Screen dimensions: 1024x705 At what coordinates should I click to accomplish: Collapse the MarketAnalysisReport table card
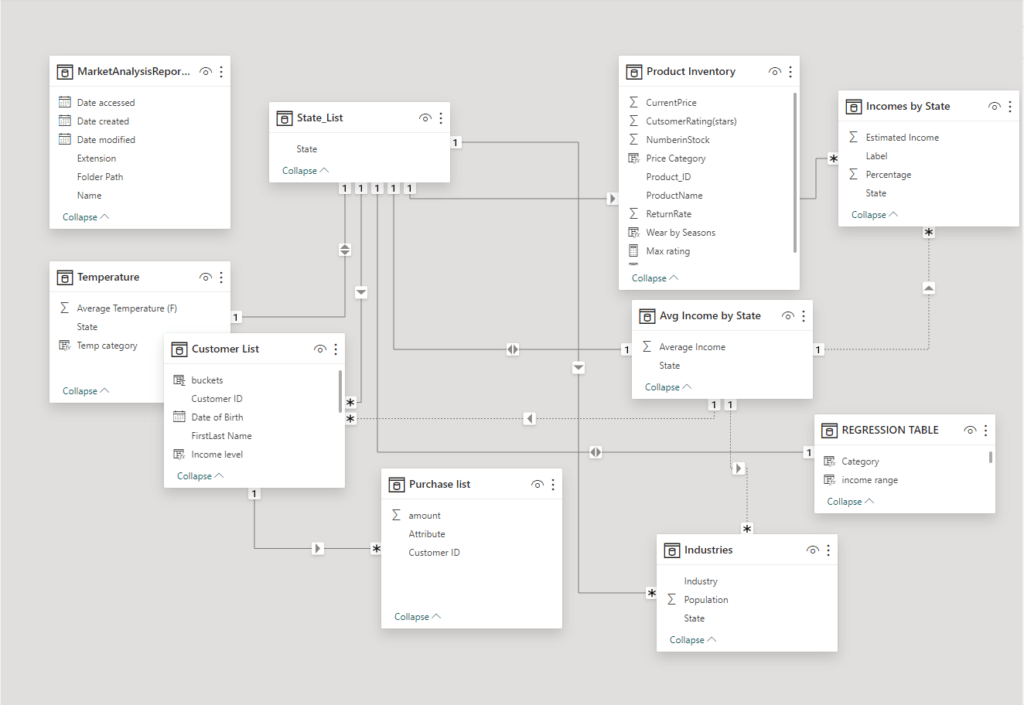tap(86, 217)
